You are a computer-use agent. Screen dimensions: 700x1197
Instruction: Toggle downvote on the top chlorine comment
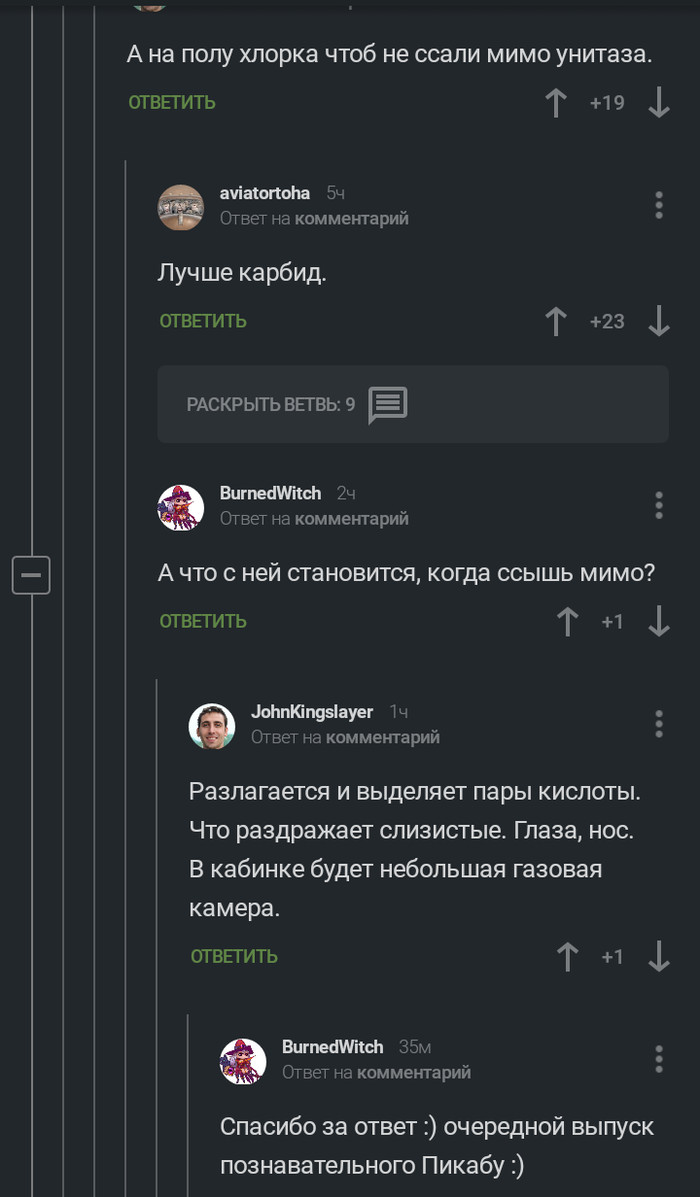(x=658, y=102)
